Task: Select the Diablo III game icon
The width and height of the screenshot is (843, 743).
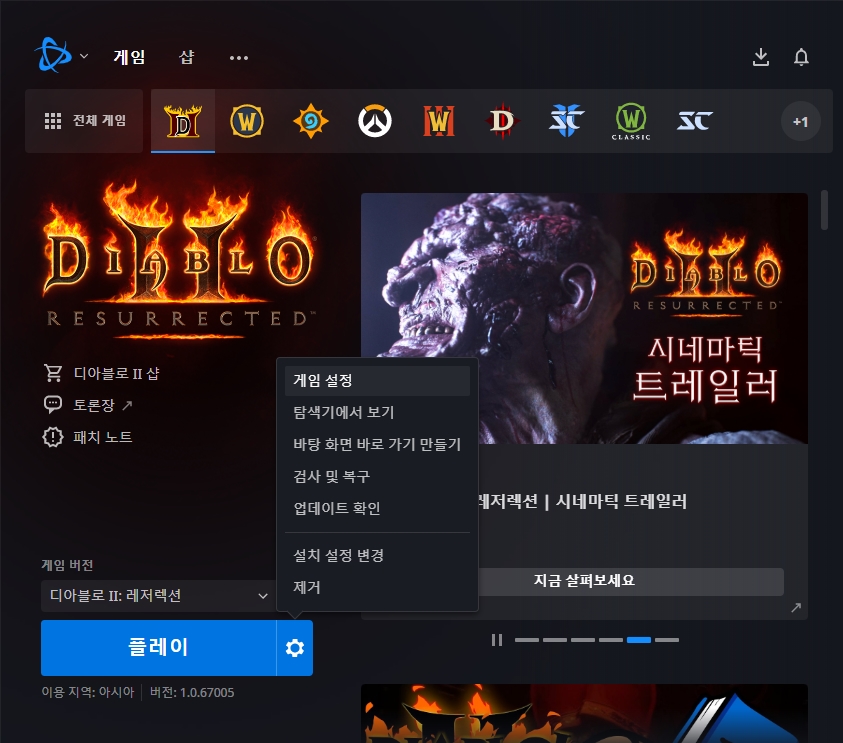Action: click(502, 121)
